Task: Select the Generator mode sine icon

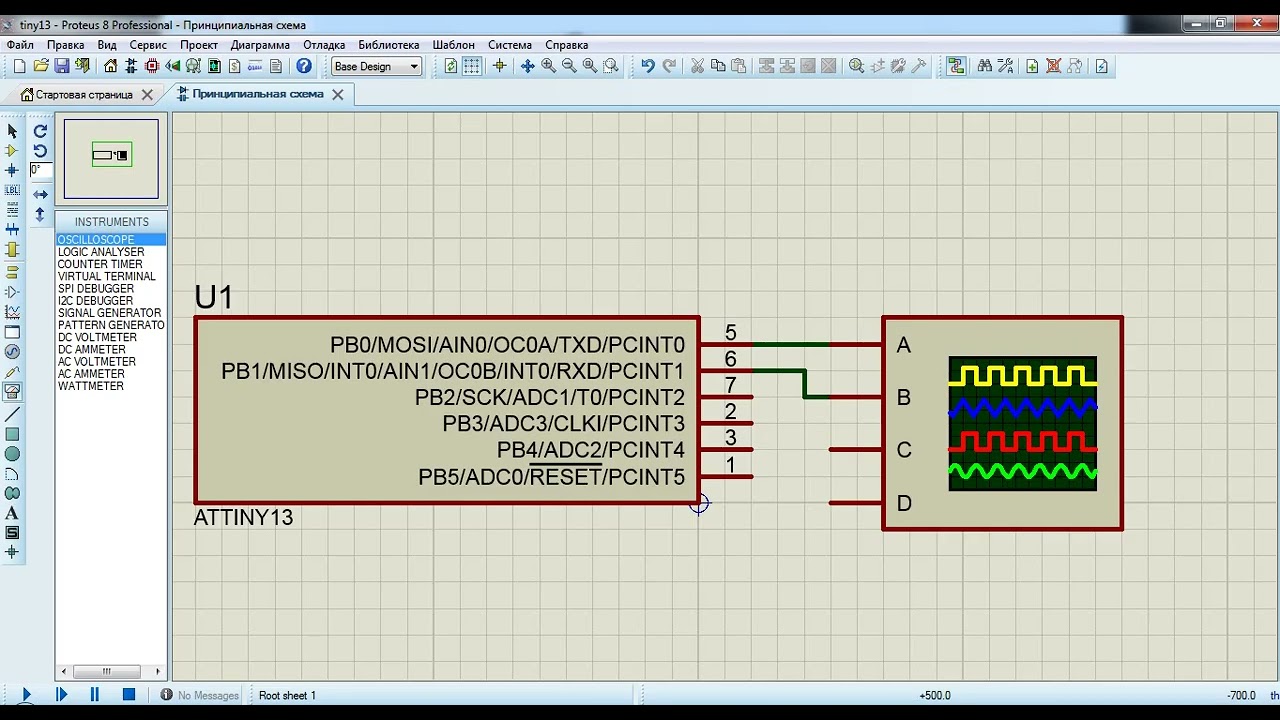Action: click(12, 352)
